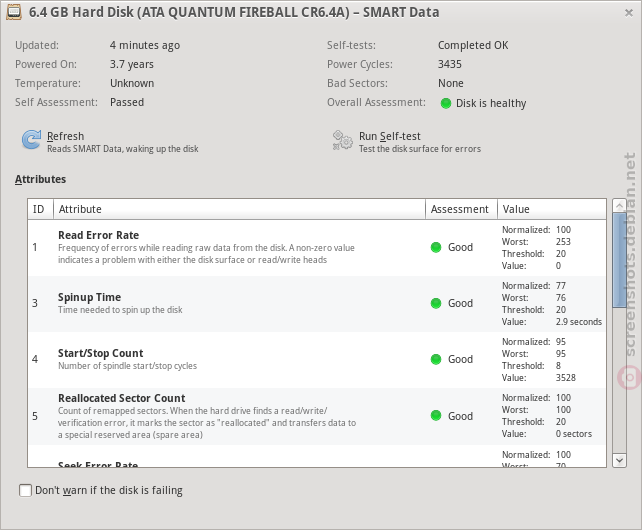Image resolution: width=642 pixels, height=530 pixels.
Task: Click Good text in Spinup Time row
Action: [460, 304]
